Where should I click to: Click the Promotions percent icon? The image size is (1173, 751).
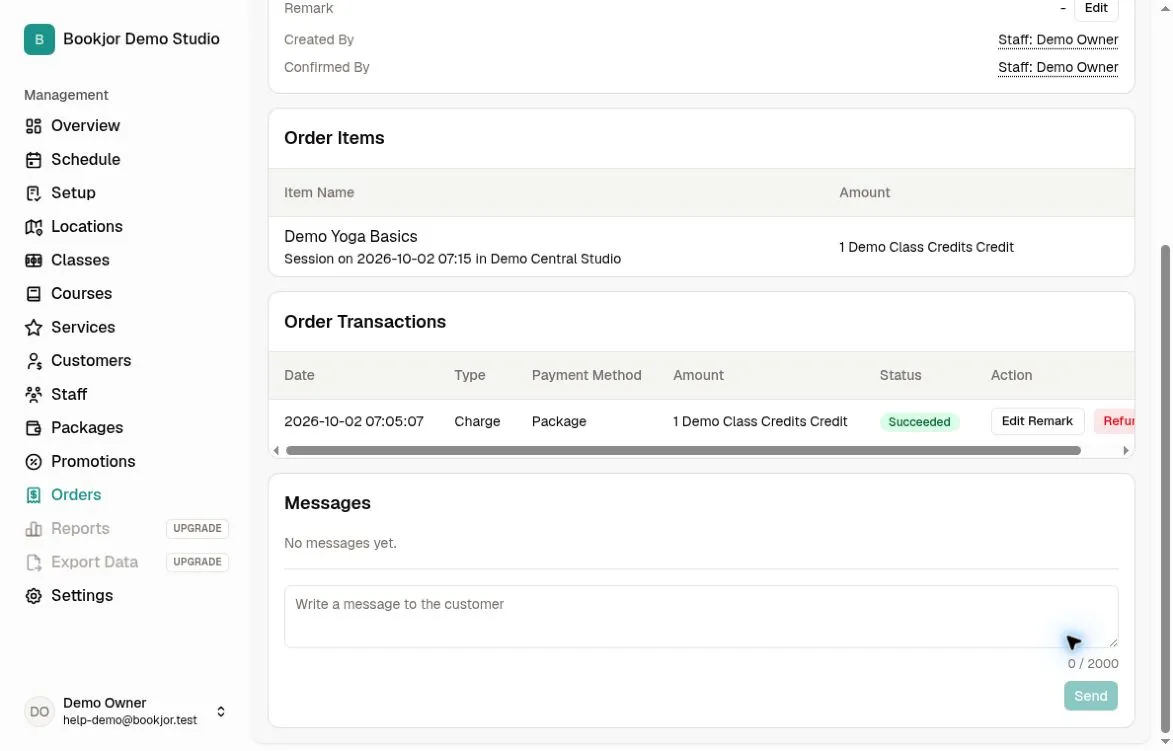[34, 462]
